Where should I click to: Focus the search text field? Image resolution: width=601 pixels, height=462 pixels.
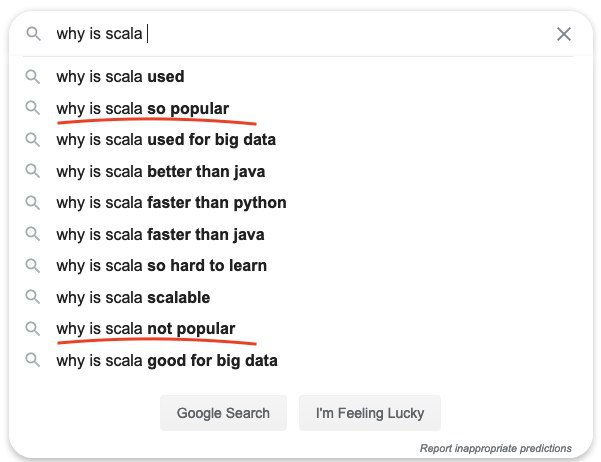coord(299,34)
